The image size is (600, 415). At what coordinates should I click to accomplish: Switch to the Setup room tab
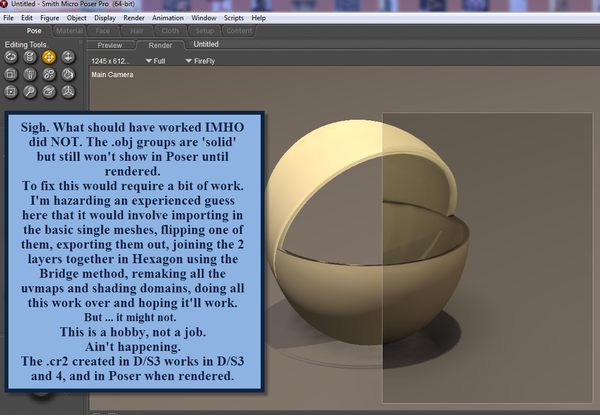coord(205,31)
